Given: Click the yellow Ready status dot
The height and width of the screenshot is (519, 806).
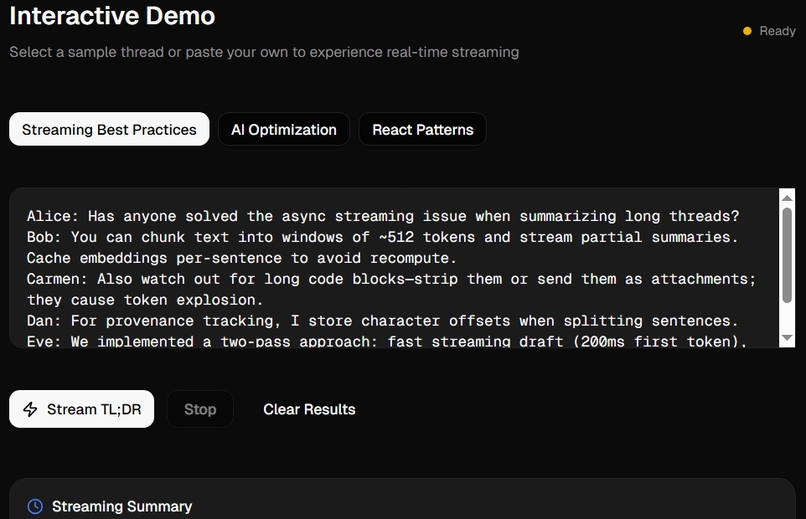Looking at the screenshot, I should [747, 31].
